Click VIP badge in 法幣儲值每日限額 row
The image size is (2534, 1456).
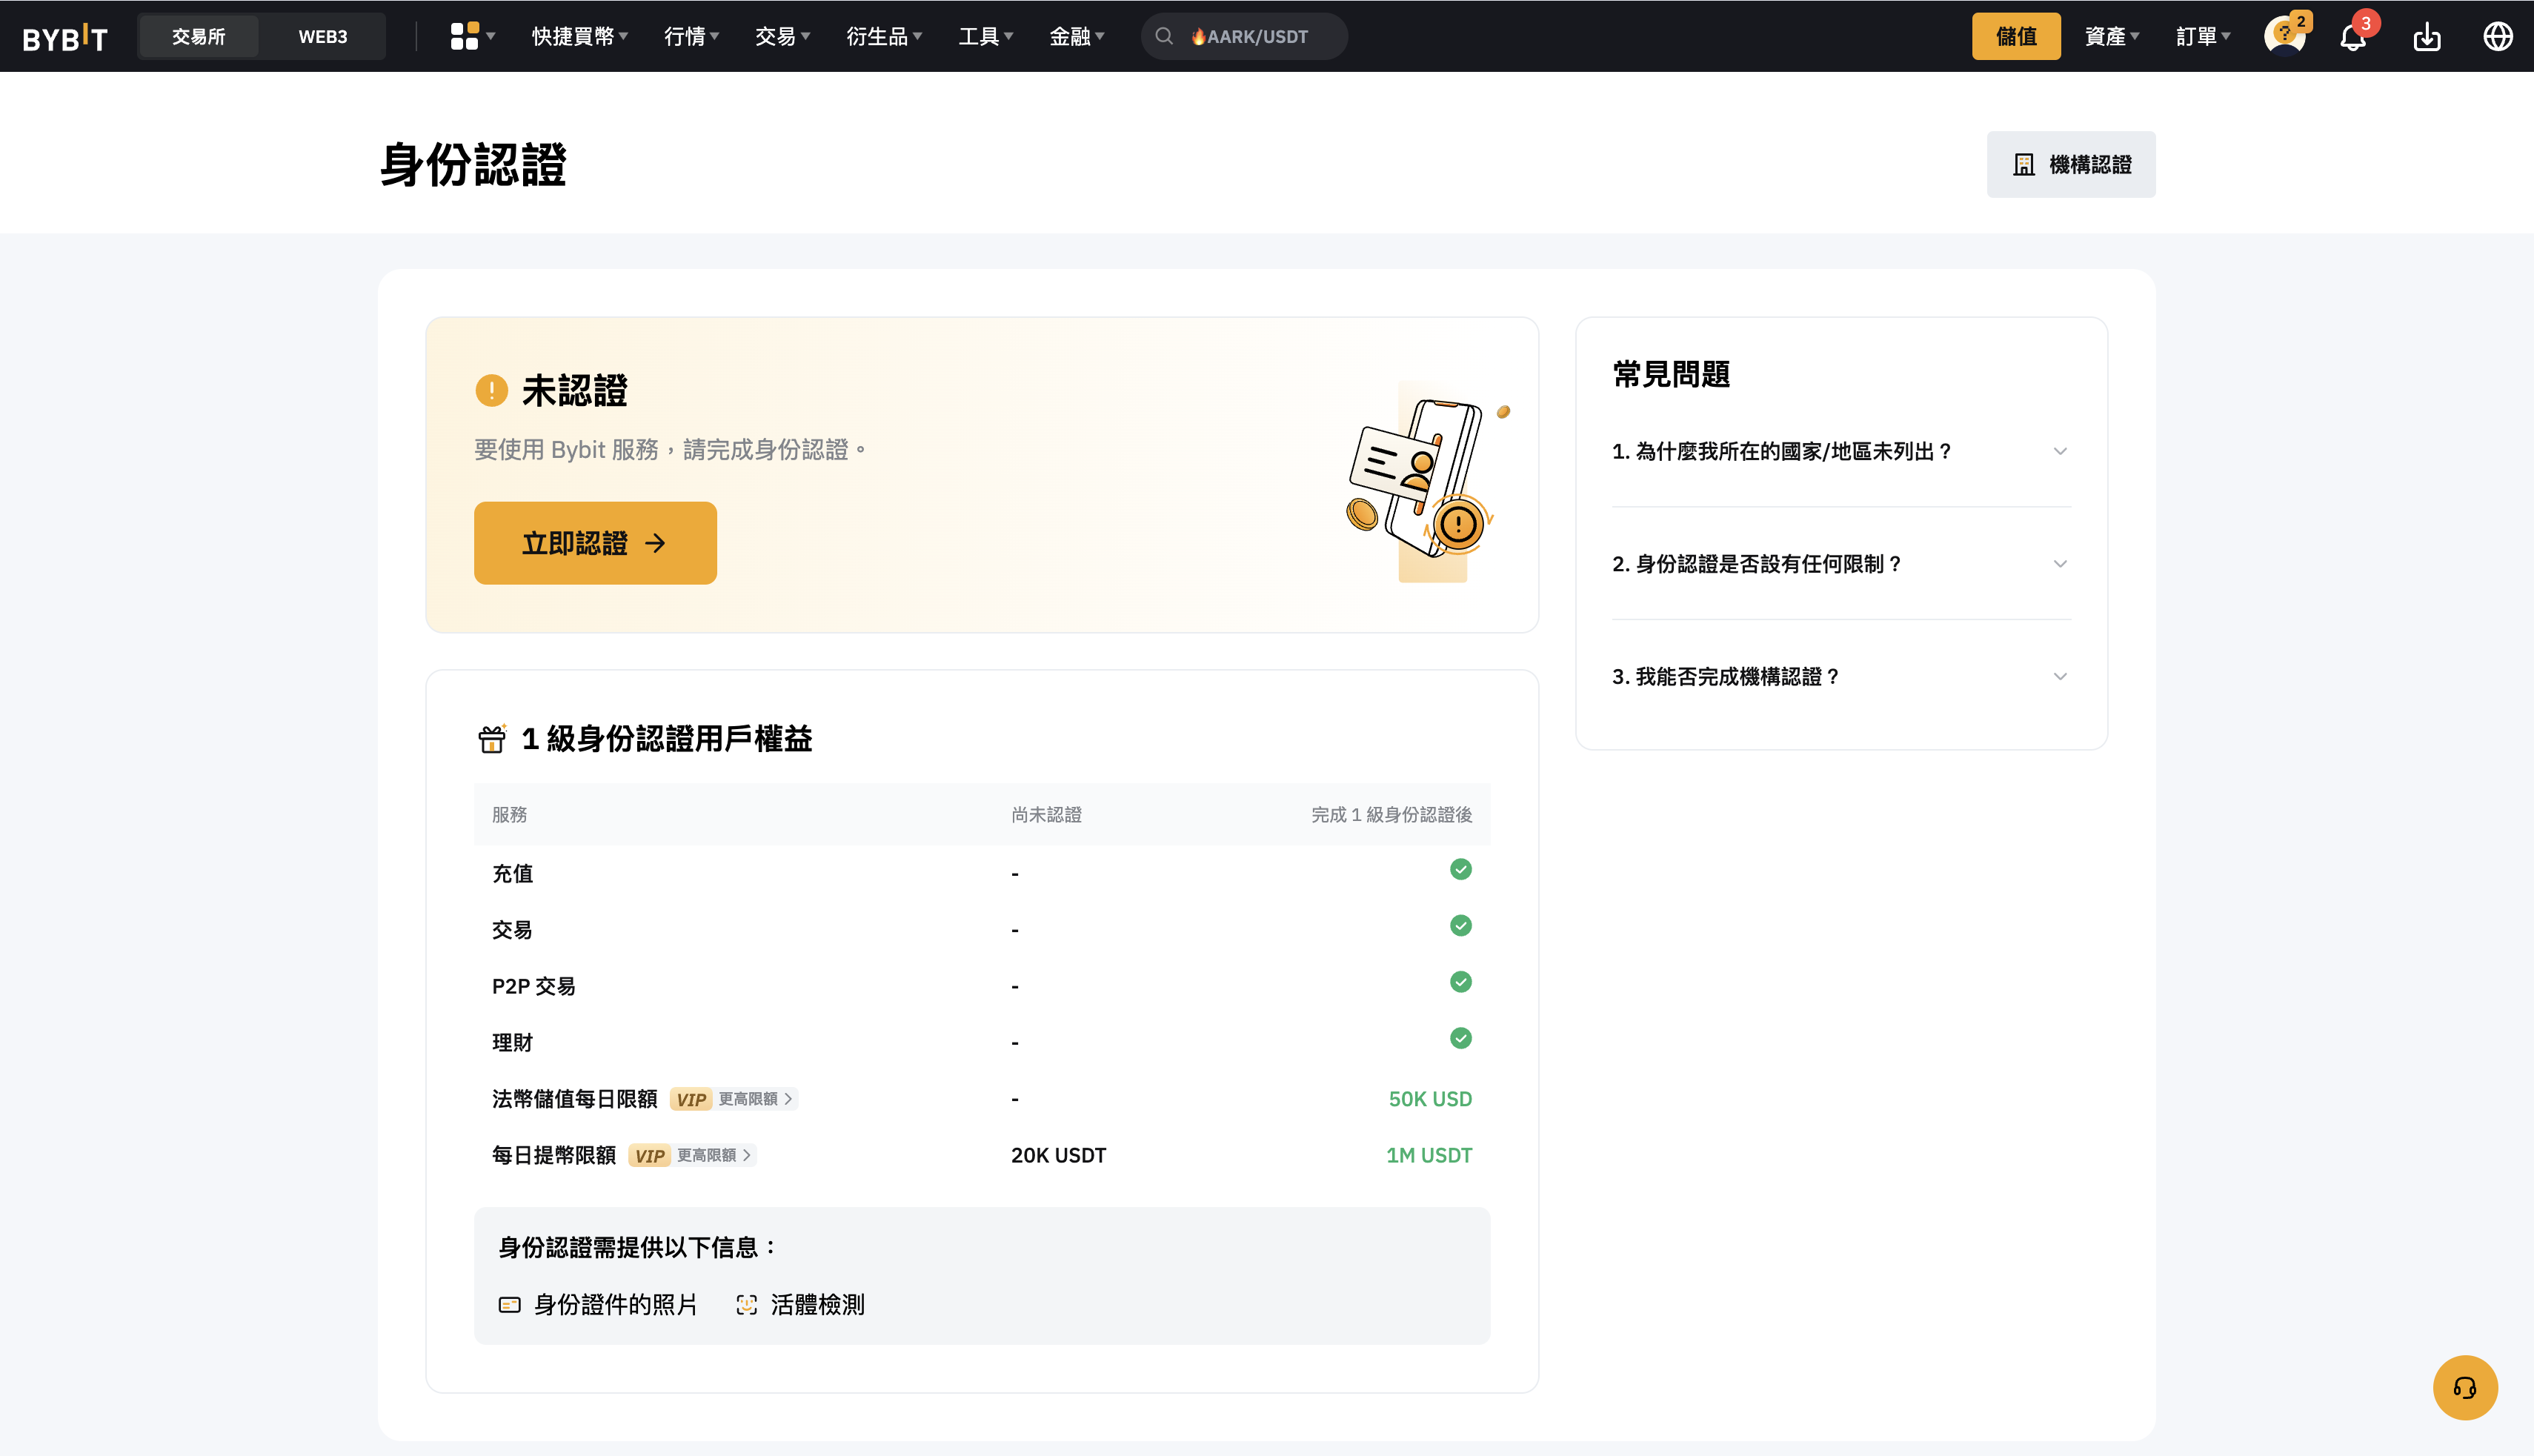(x=691, y=1099)
